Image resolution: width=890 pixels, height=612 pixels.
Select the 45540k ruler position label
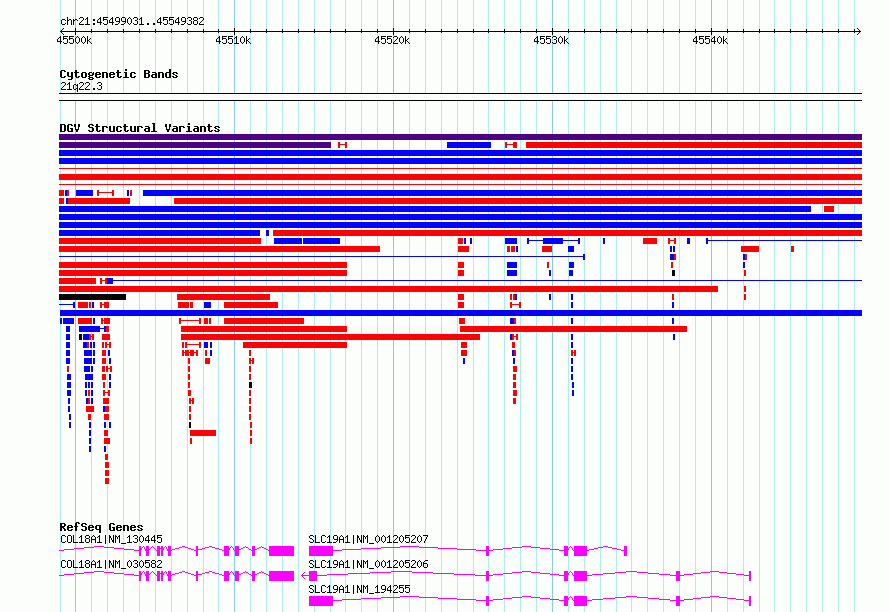710,40
